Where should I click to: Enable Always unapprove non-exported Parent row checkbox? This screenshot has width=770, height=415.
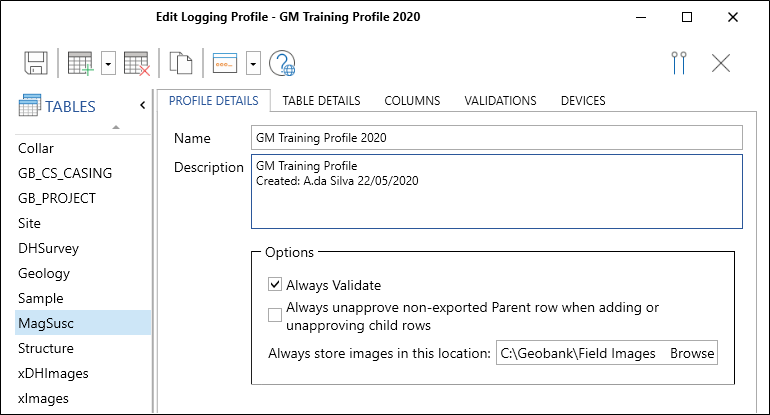pyautogui.click(x=275, y=315)
